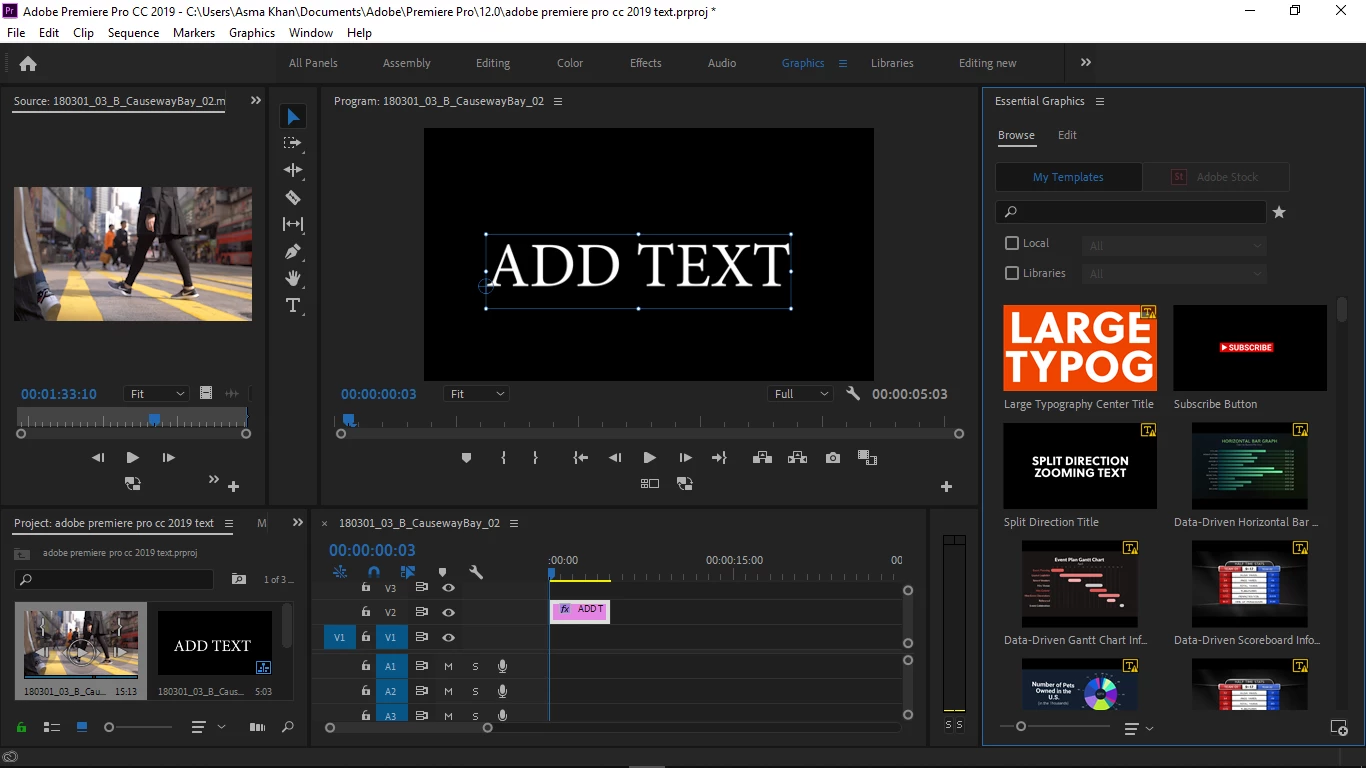Screen dimensions: 1366x768
Task: Click Mark In in Program monitor
Action: click(503, 458)
